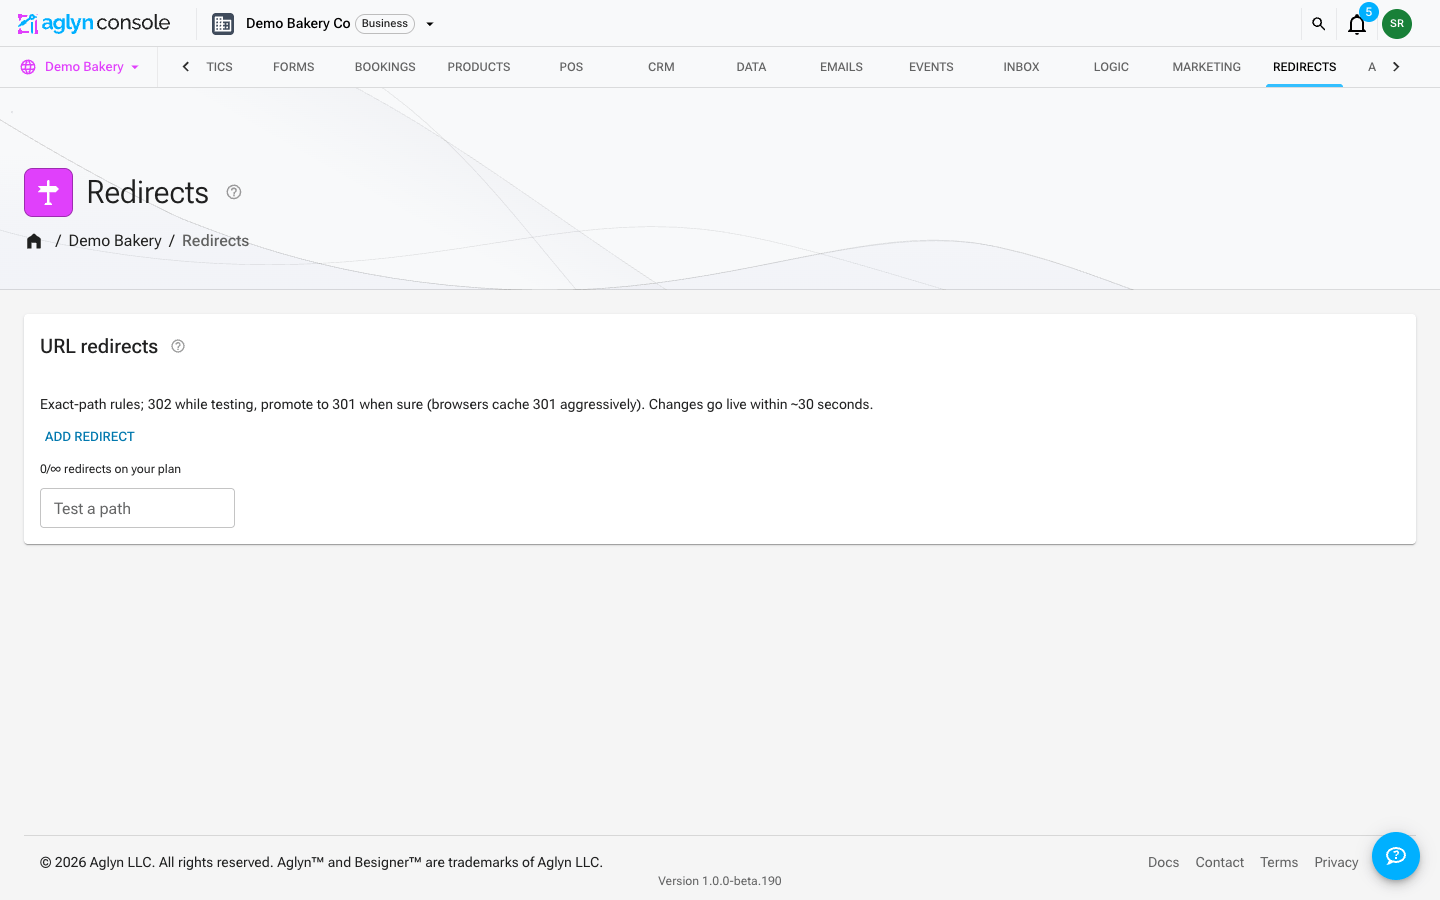The image size is (1440, 900).
Task: Open the notifications bell
Action: 1357,24
